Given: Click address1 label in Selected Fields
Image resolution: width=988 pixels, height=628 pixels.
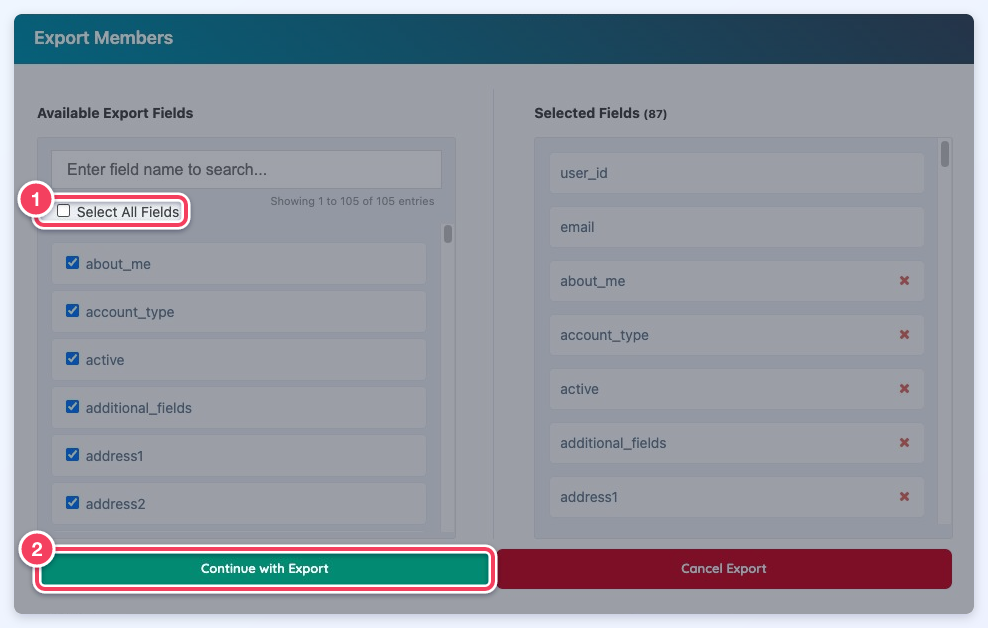Looking at the screenshot, I should coord(589,498).
